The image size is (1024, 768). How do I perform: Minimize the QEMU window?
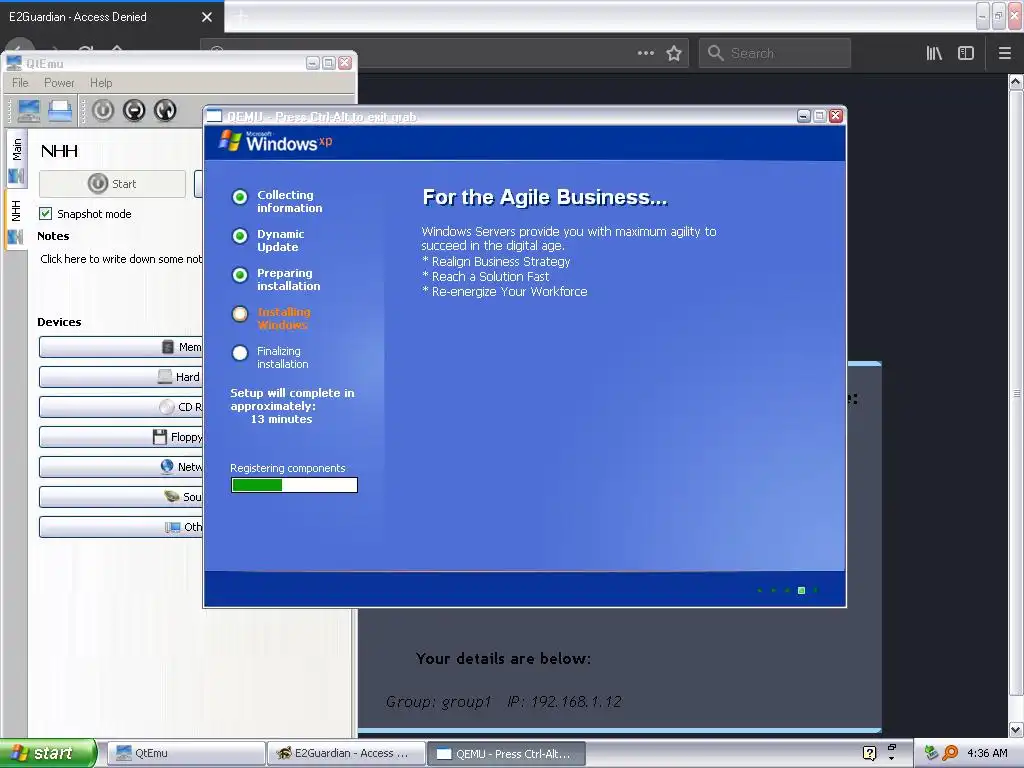tap(804, 116)
